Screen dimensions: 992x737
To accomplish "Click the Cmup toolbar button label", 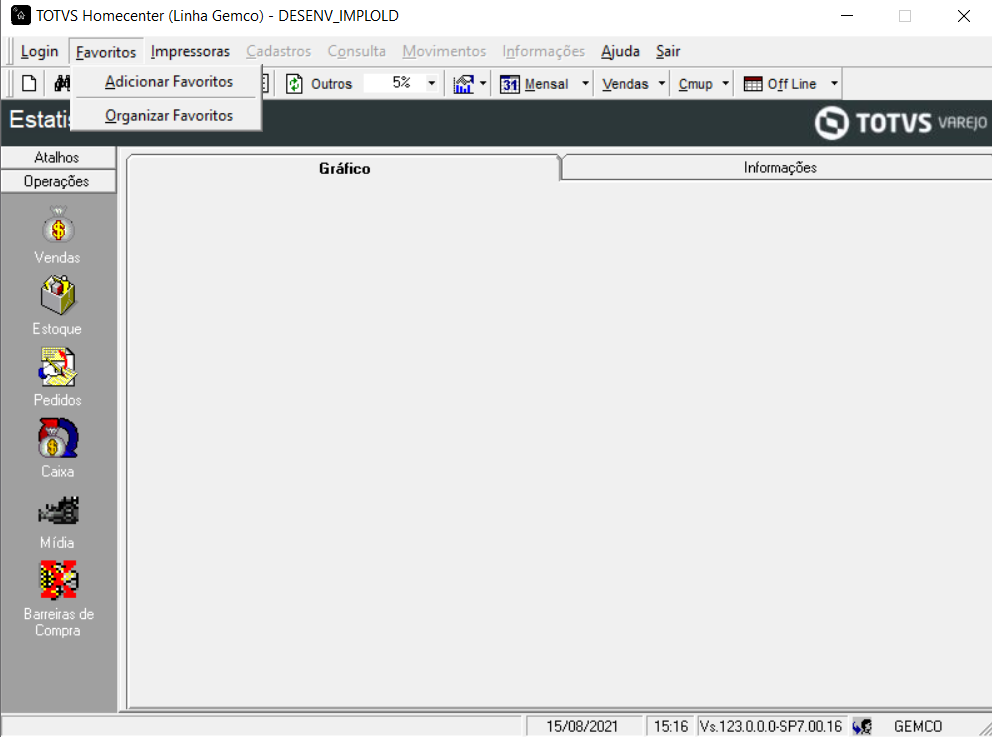I will tap(695, 84).
